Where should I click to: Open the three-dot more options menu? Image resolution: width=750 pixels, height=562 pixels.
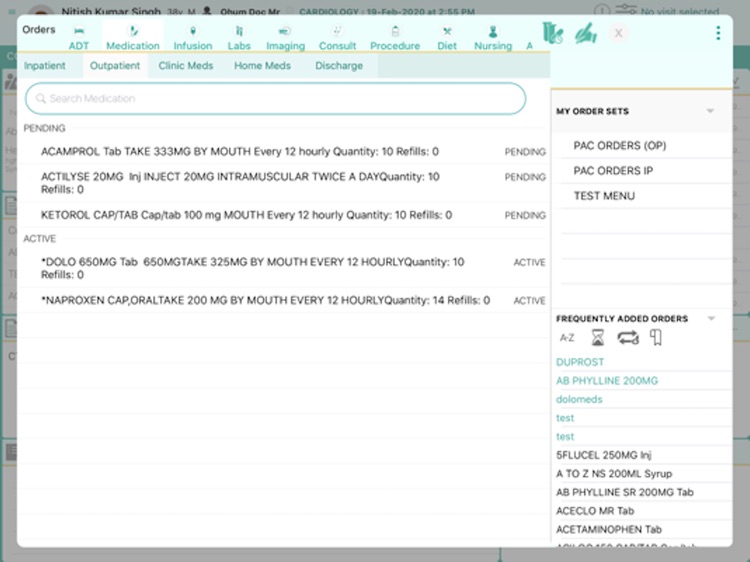click(x=718, y=33)
